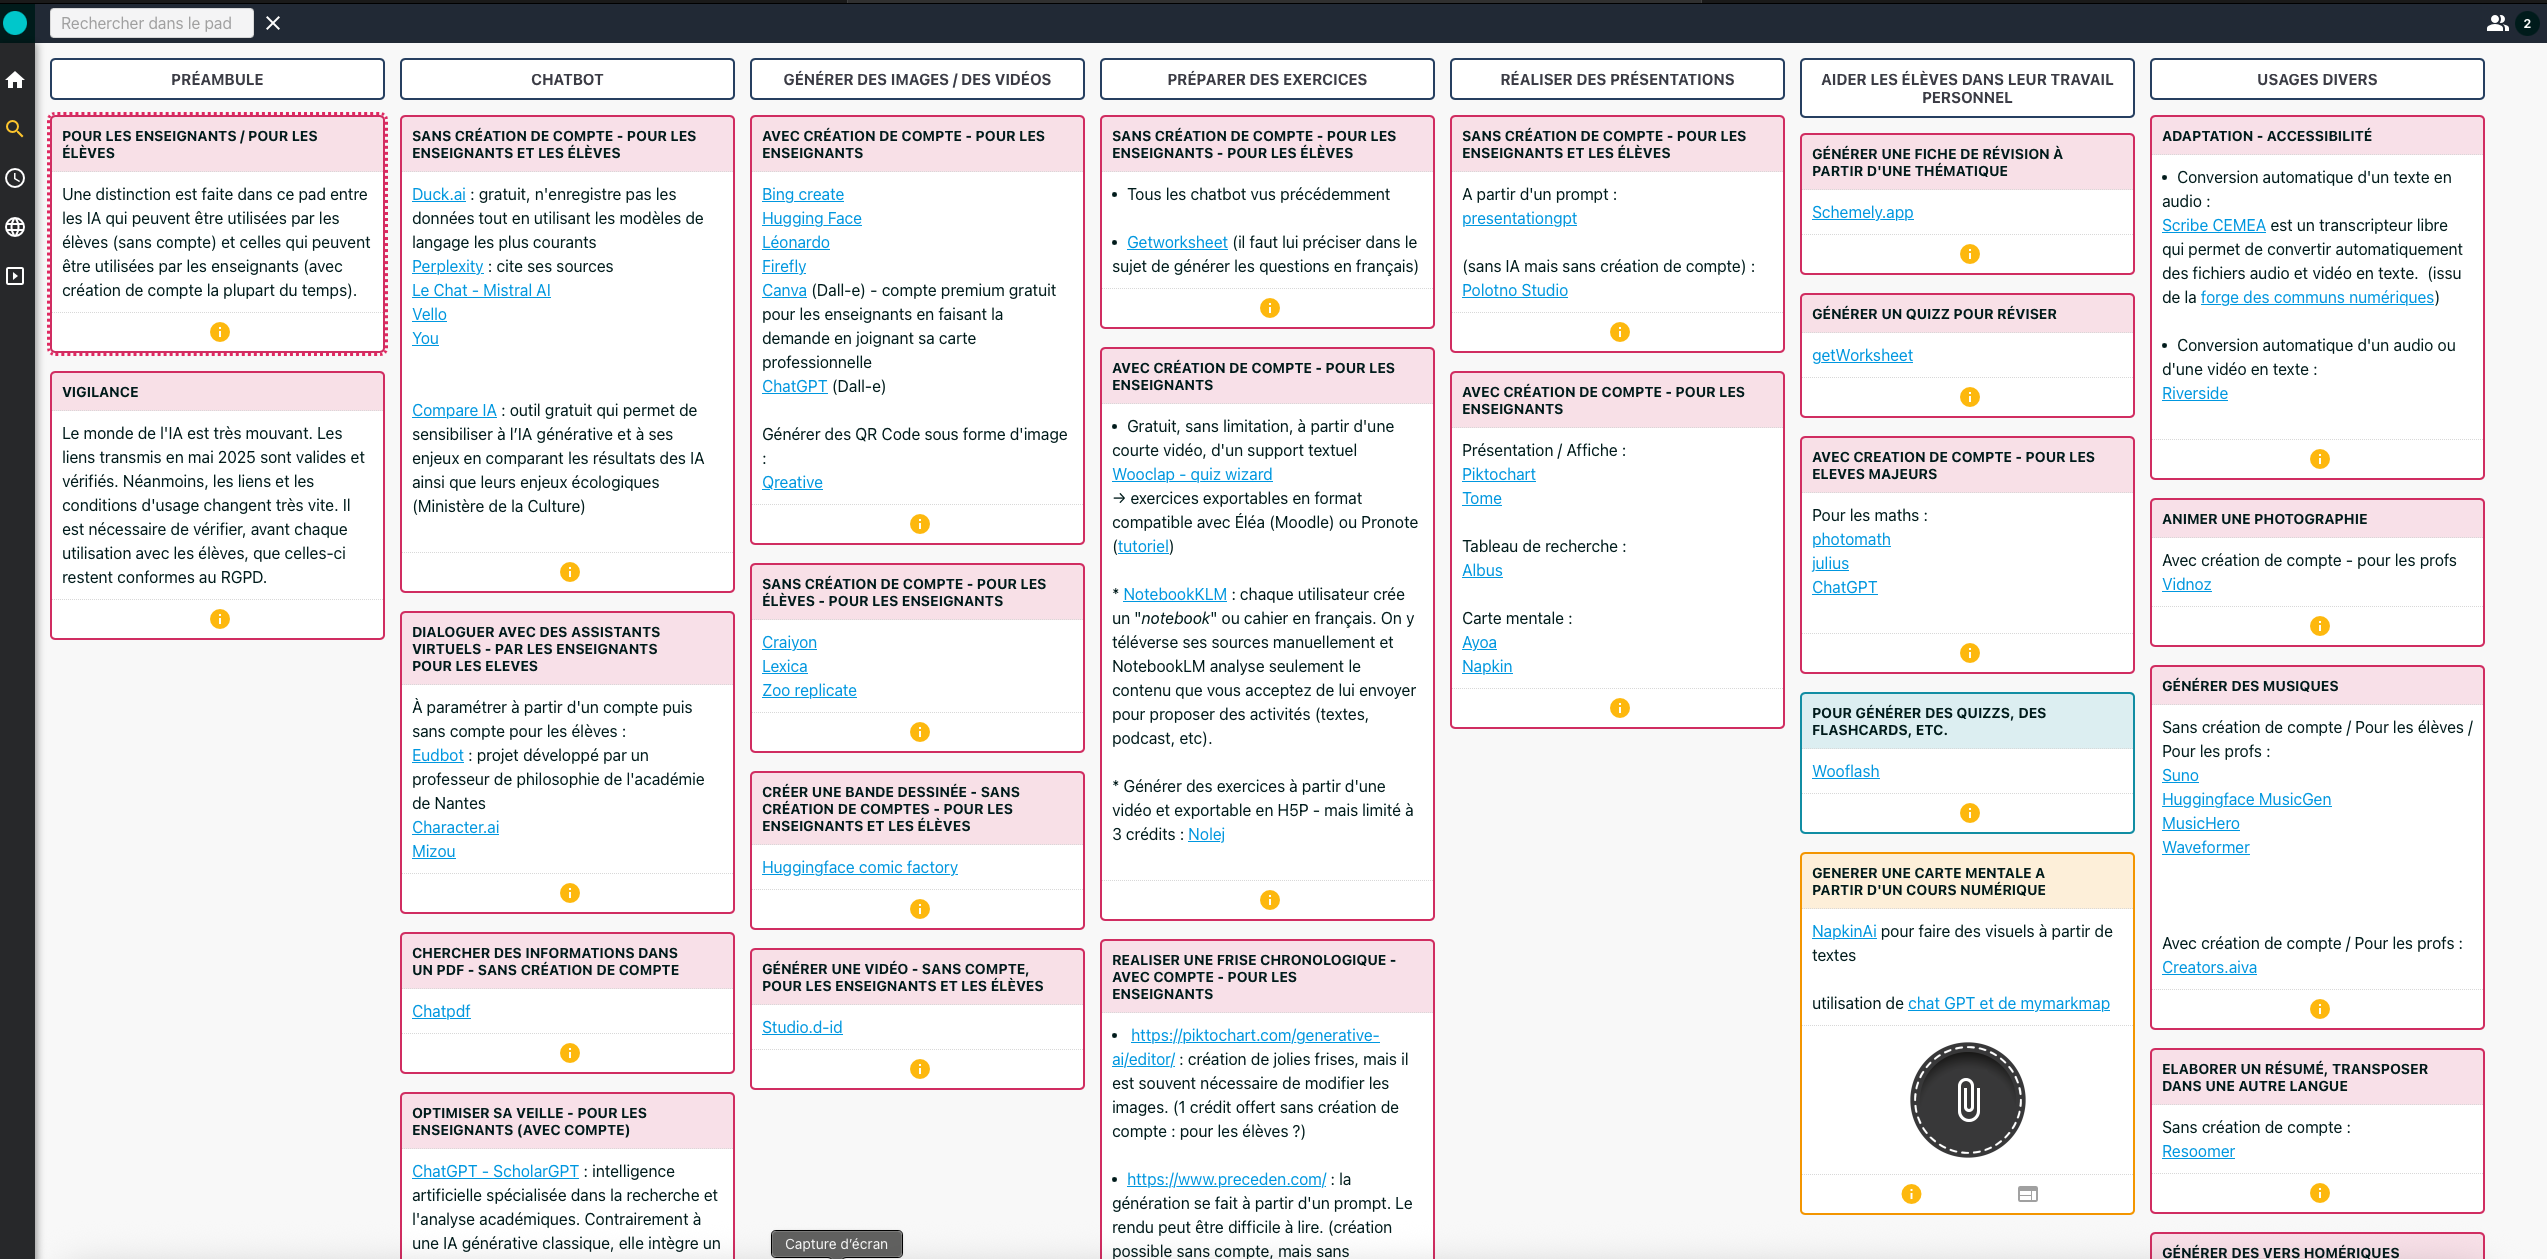Select the USAGES DIVERS column header
This screenshot has height=1259, width=2547.
tap(2317, 79)
